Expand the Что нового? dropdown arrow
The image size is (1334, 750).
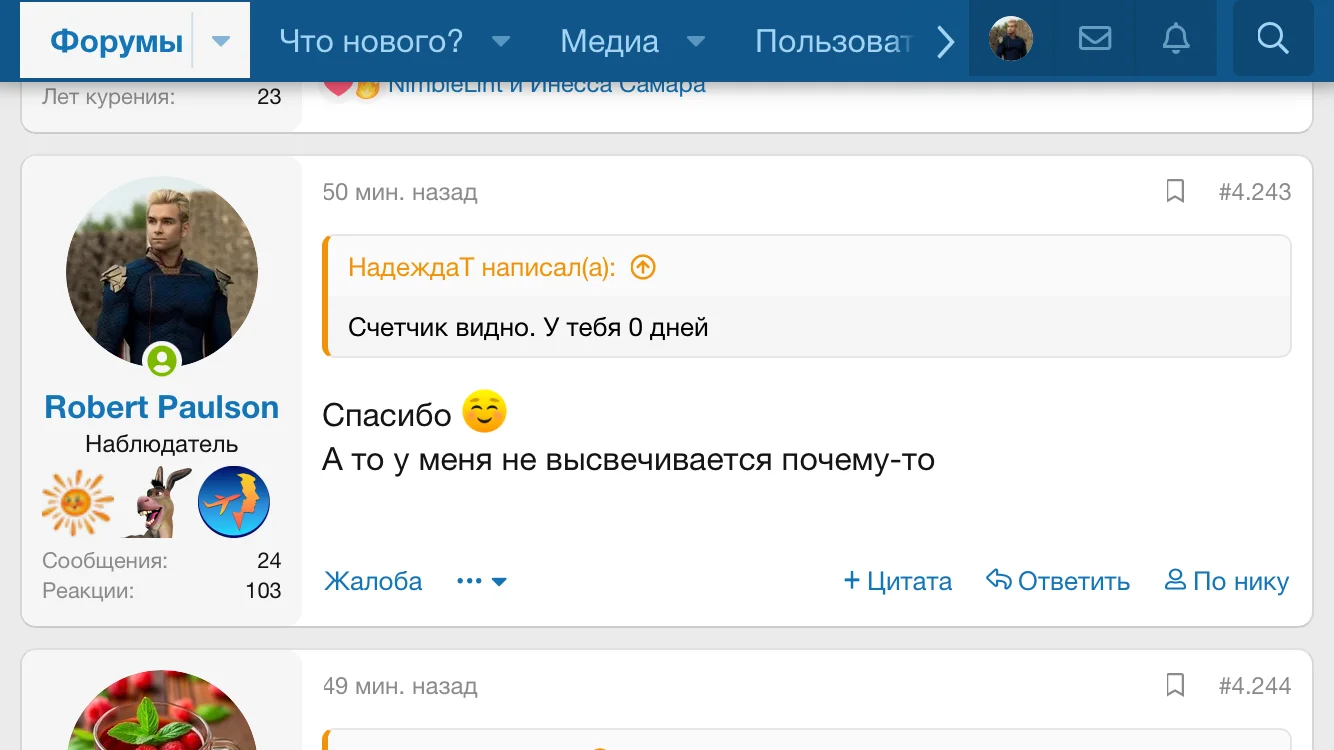(502, 41)
